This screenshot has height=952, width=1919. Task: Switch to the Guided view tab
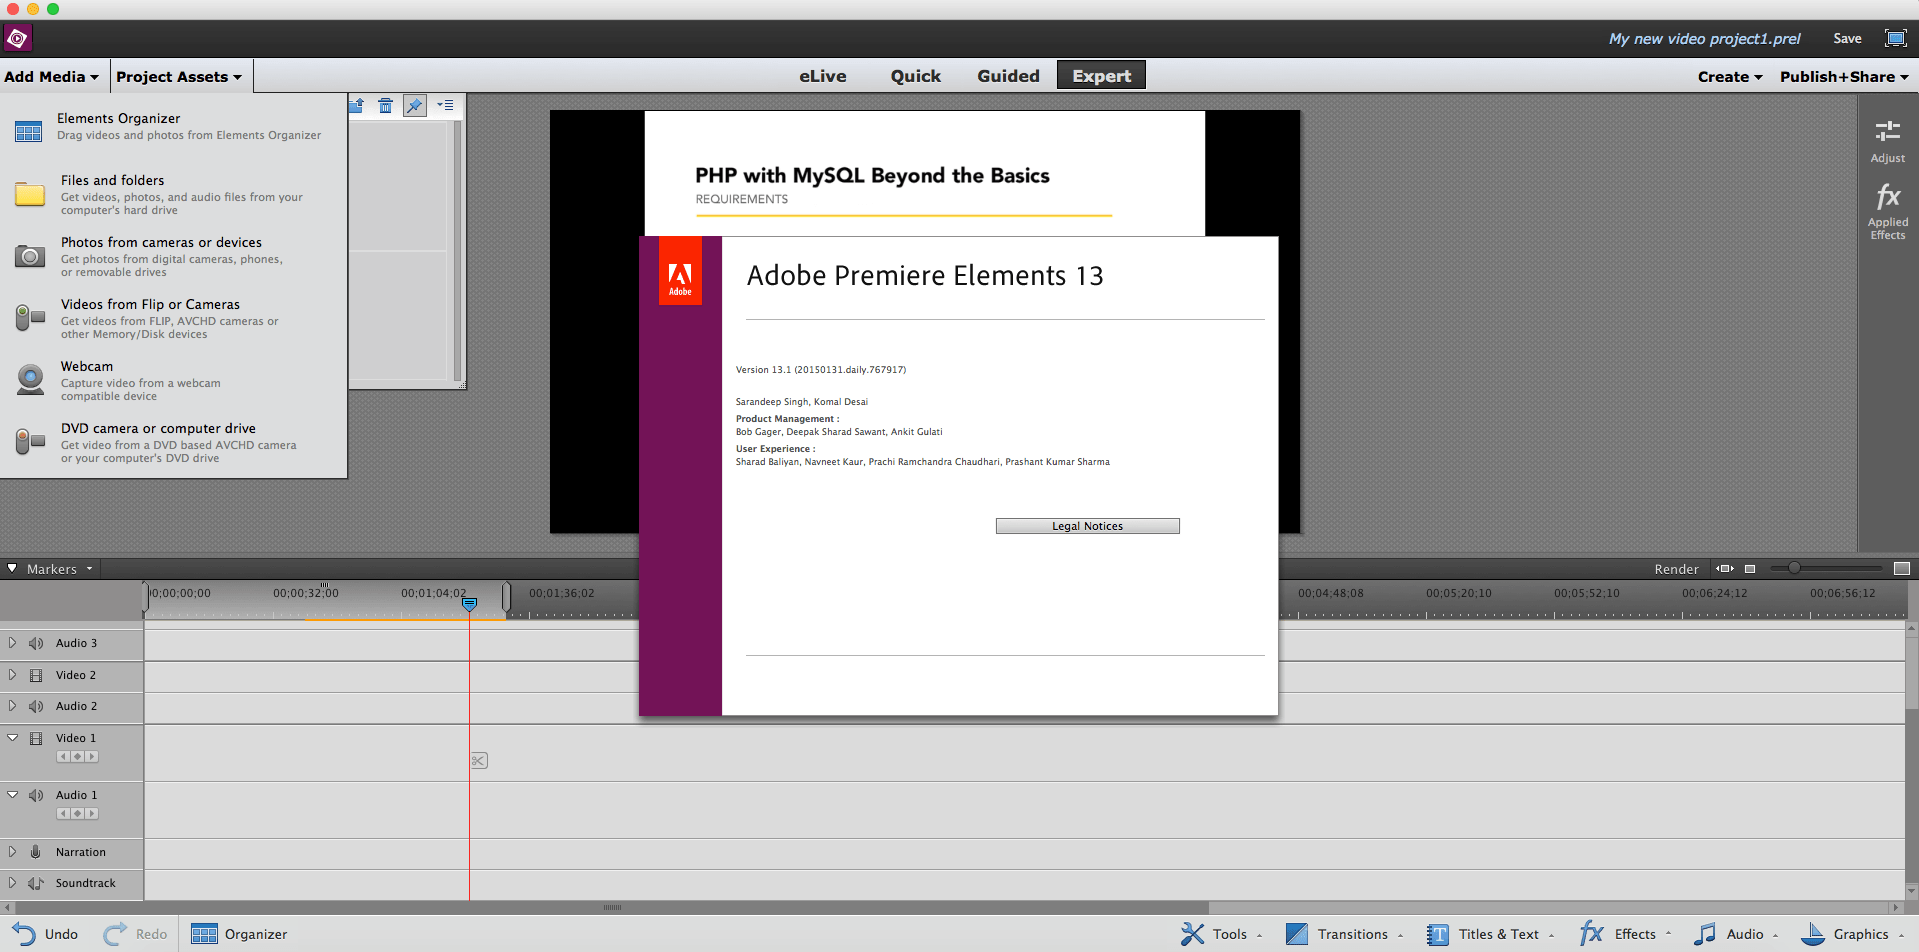1008,76
